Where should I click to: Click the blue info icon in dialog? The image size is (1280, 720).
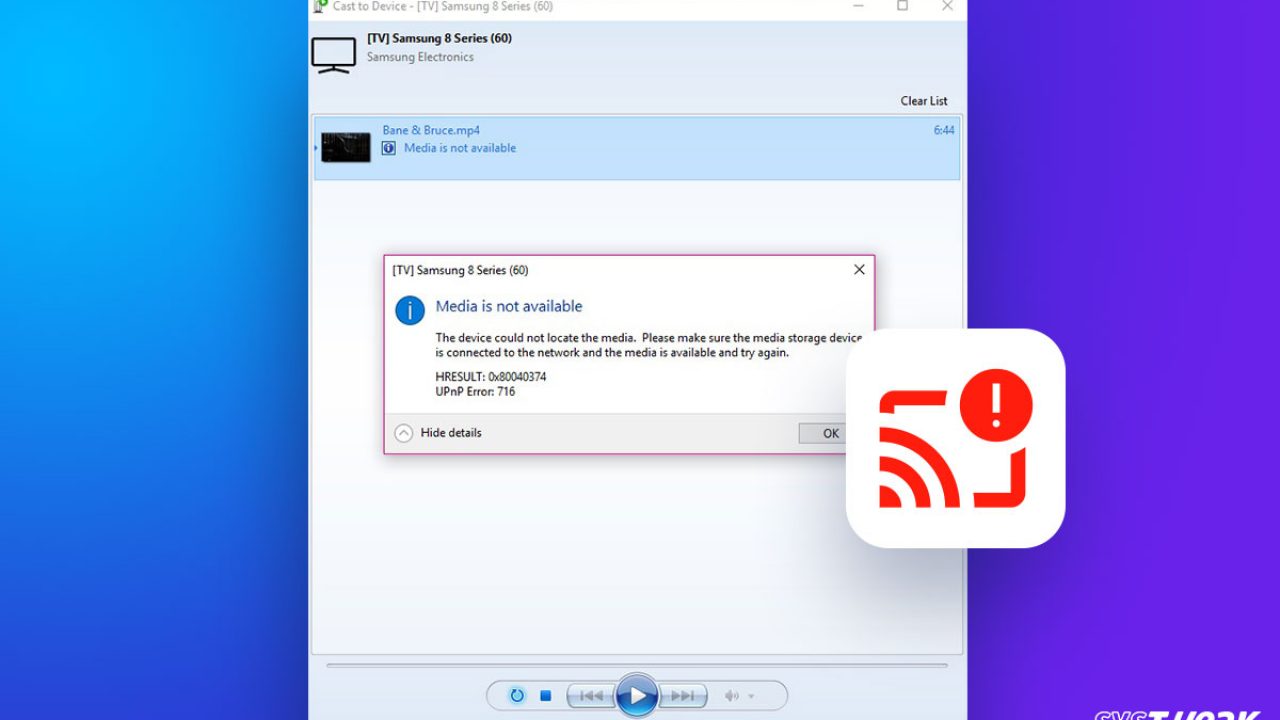pyautogui.click(x=410, y=310)
